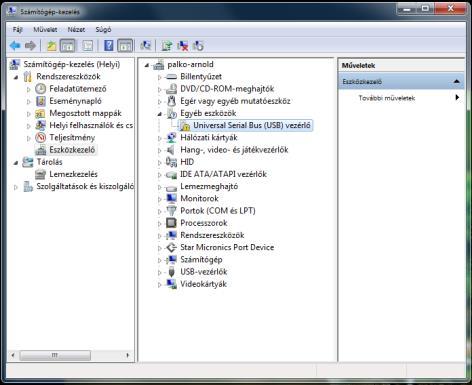Click the left pane horizontal scrollbar thumb
The image size is (472, 385).
pyautogui.click(x=55, y=355)
